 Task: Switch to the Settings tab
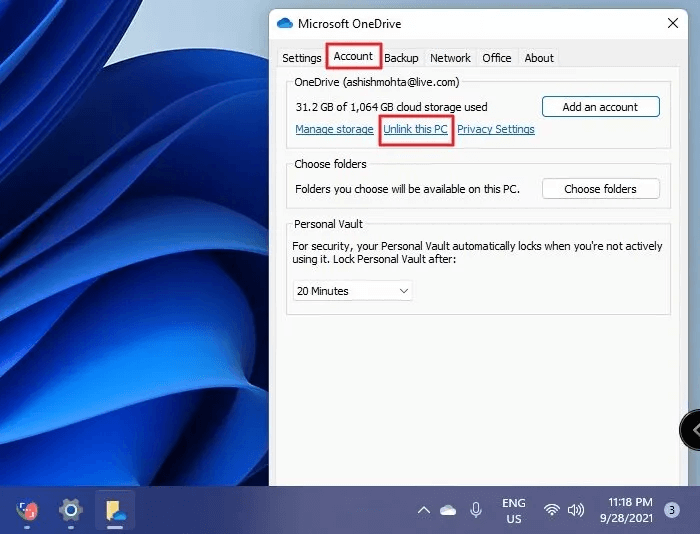301,58
